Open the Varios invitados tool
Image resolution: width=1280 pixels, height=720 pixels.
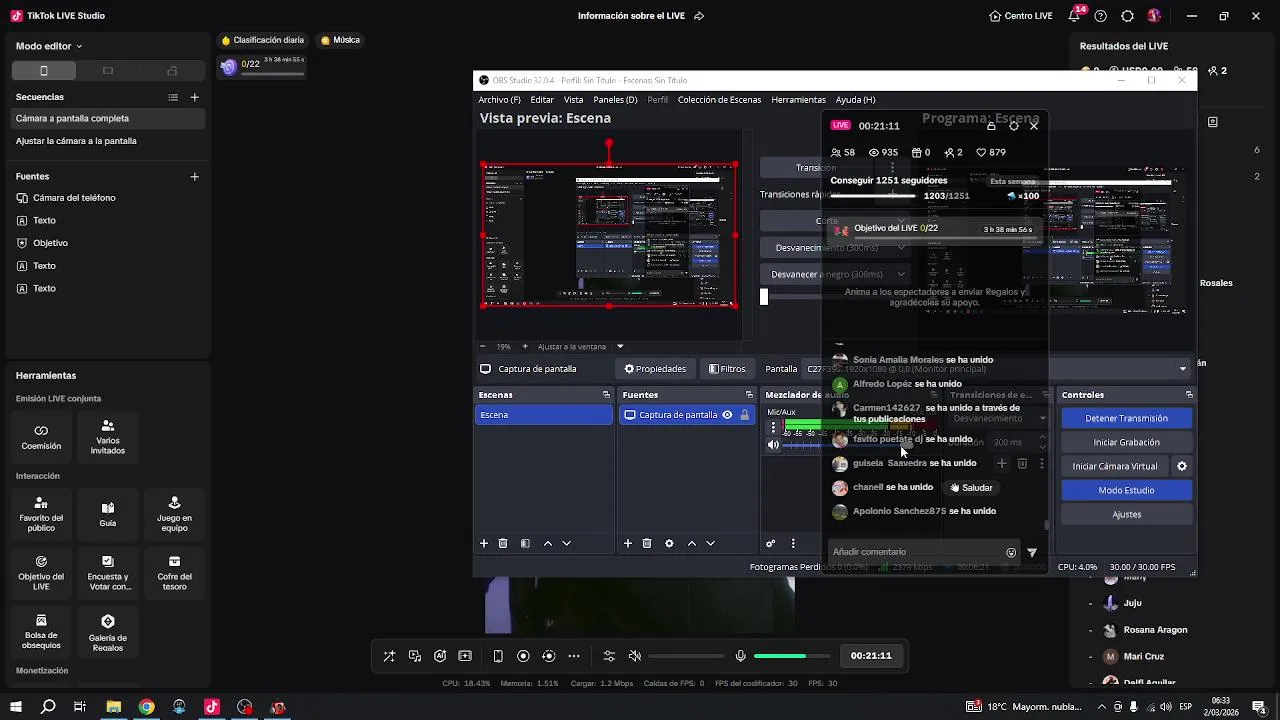pyautogui.click(x=108, y=437)
